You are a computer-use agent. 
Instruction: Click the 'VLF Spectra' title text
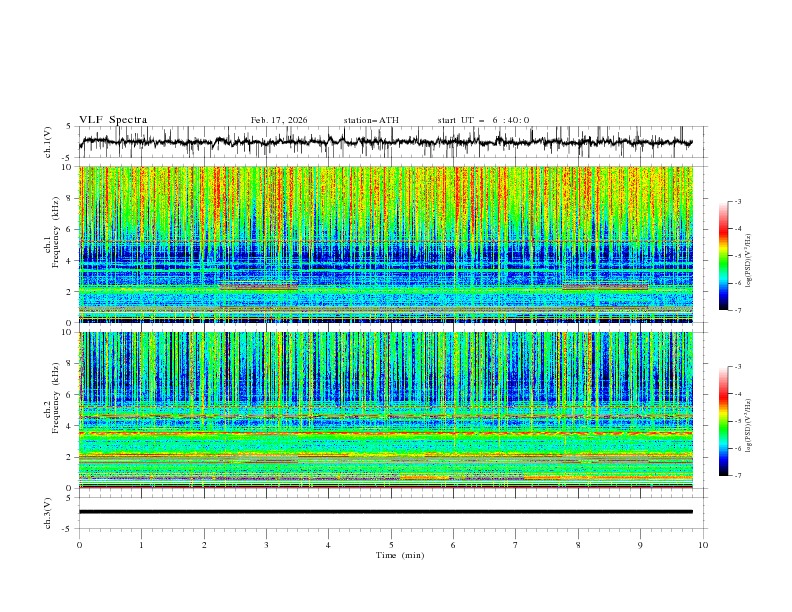point(113,120)
